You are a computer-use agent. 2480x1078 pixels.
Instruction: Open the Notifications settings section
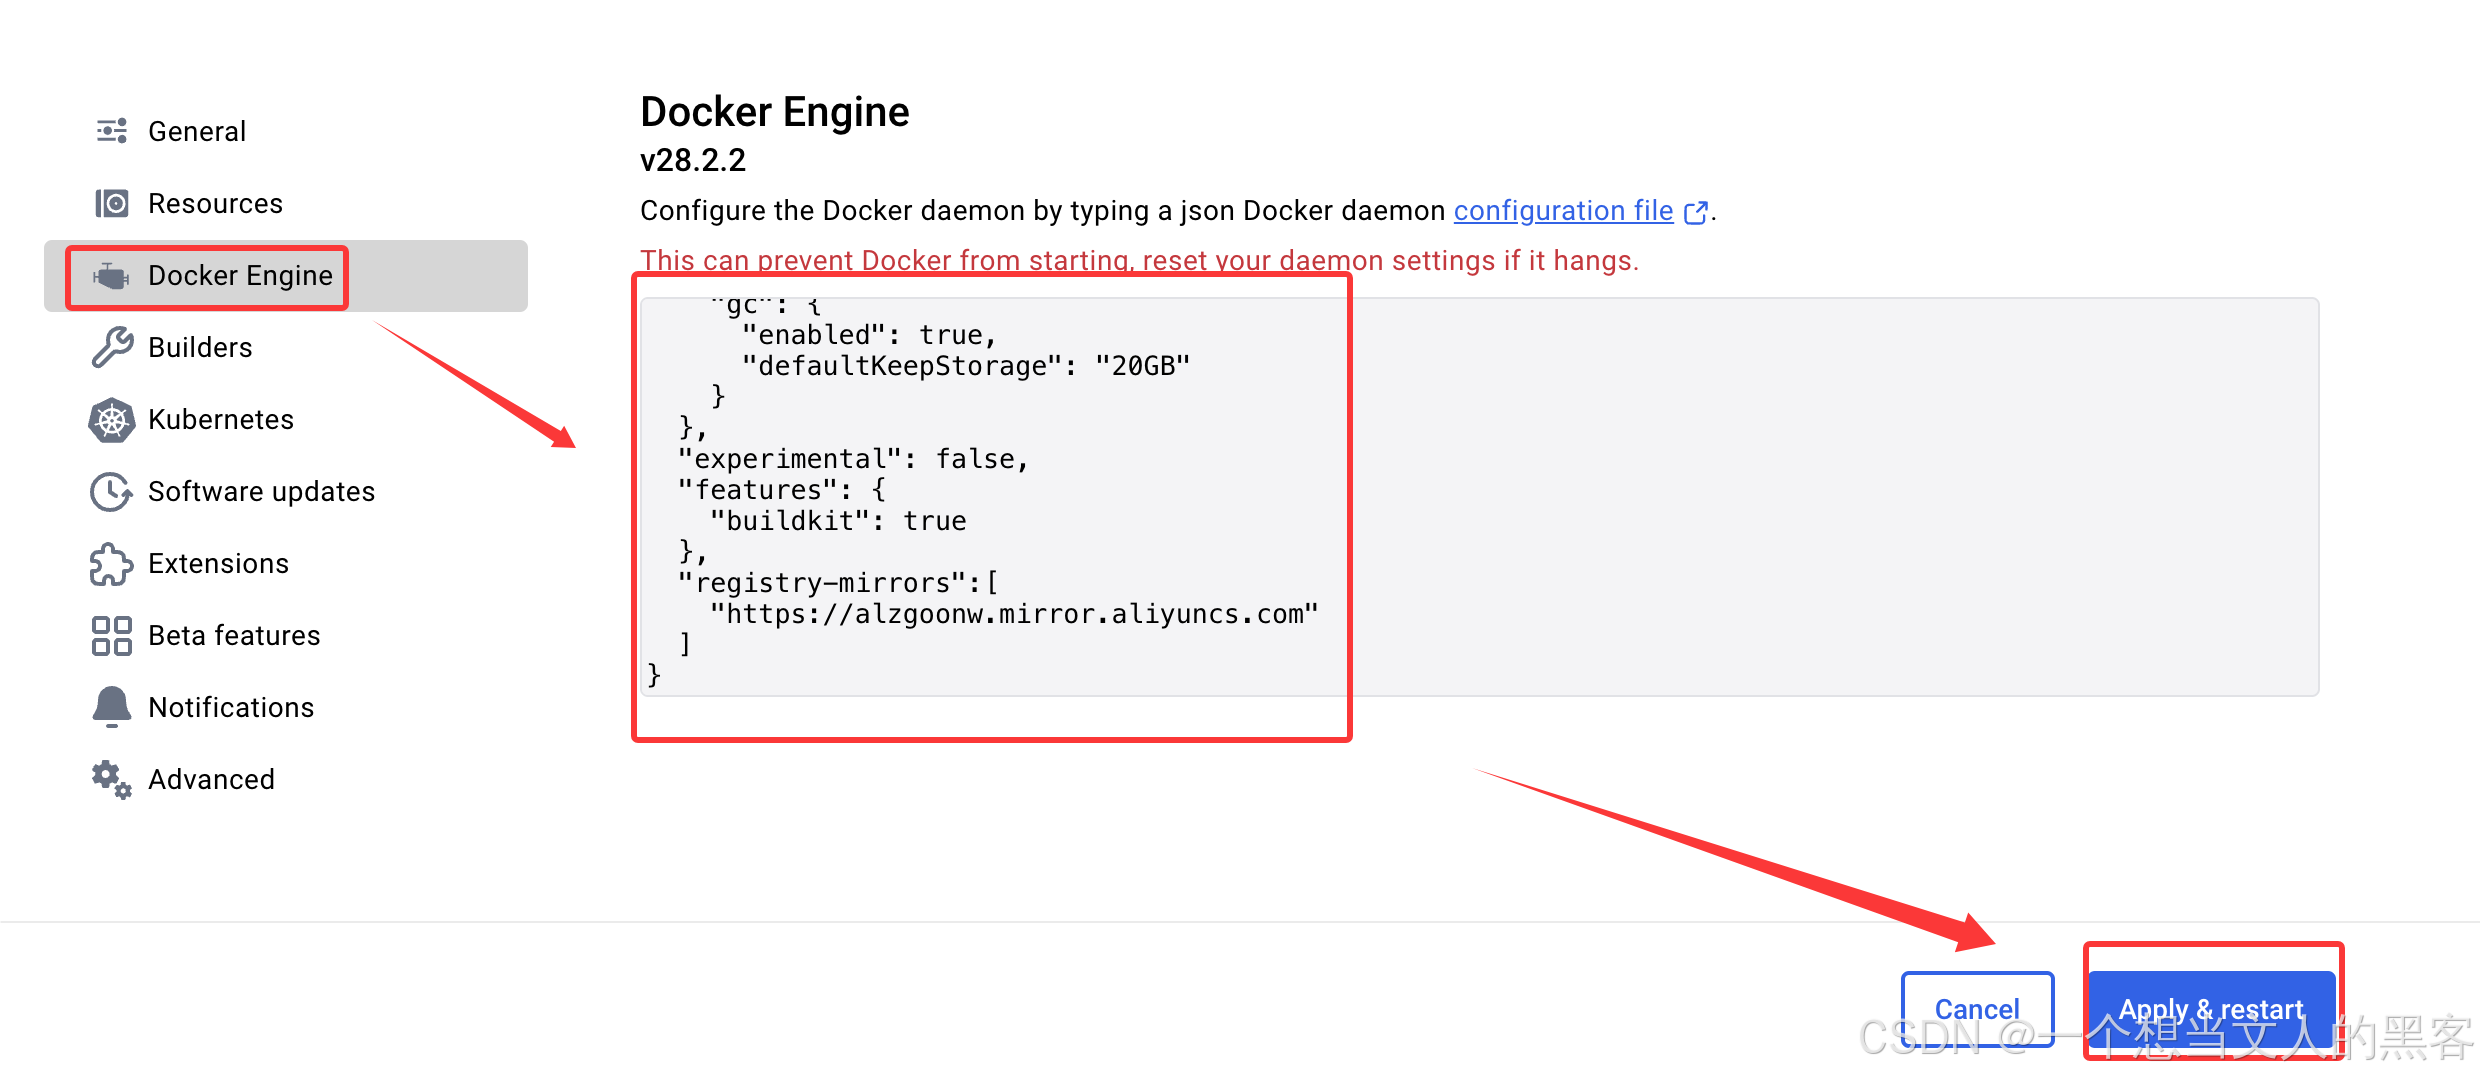[x=231, y=707]
